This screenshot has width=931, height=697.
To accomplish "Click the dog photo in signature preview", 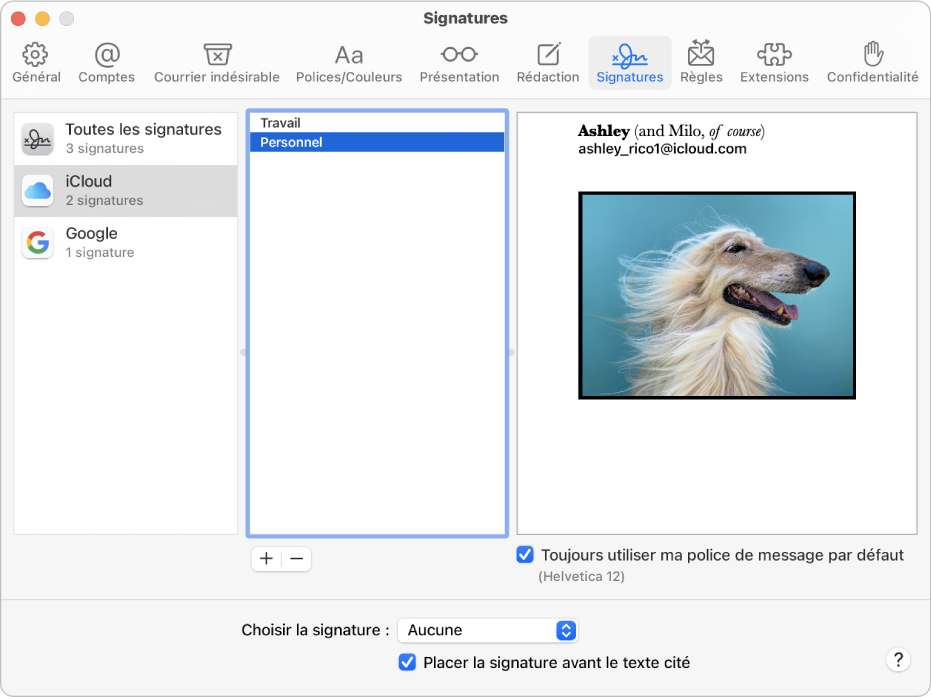I will click(x=716, y=296).
